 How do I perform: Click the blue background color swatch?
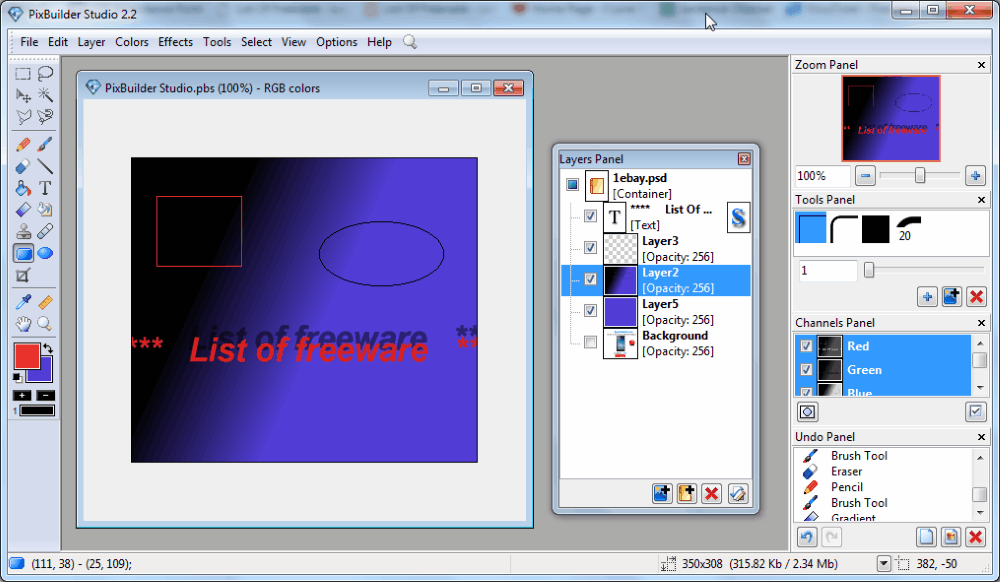[x=43, y=375]
